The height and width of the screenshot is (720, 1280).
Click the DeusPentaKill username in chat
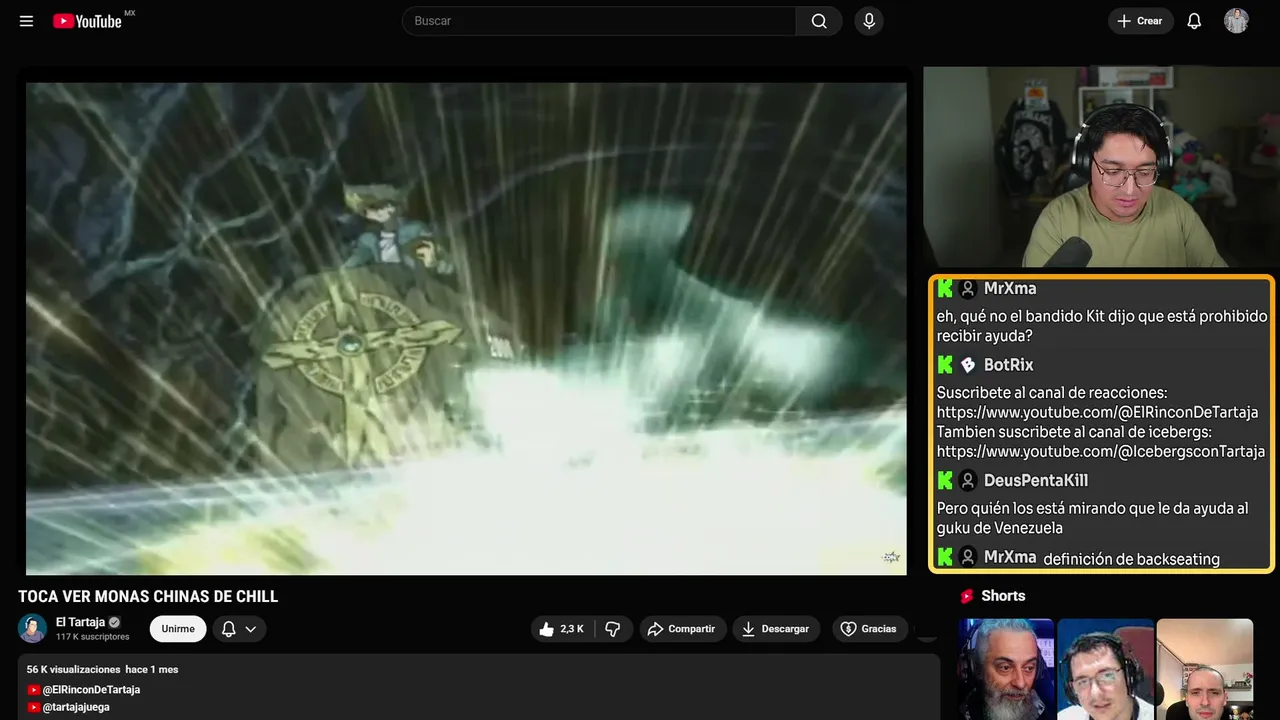(x=1036, y=481)
